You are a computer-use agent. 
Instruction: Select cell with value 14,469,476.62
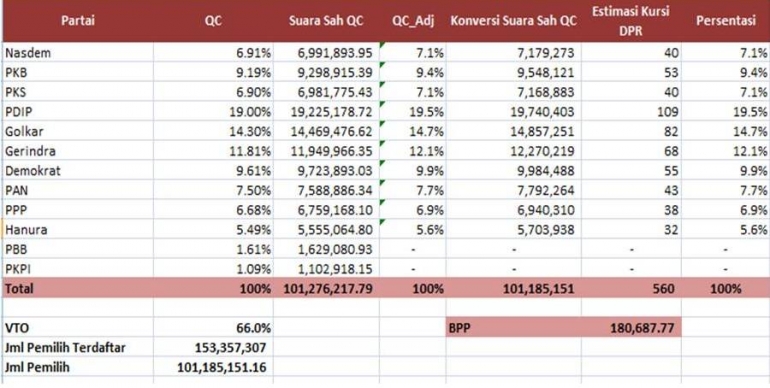pos(326,131)
